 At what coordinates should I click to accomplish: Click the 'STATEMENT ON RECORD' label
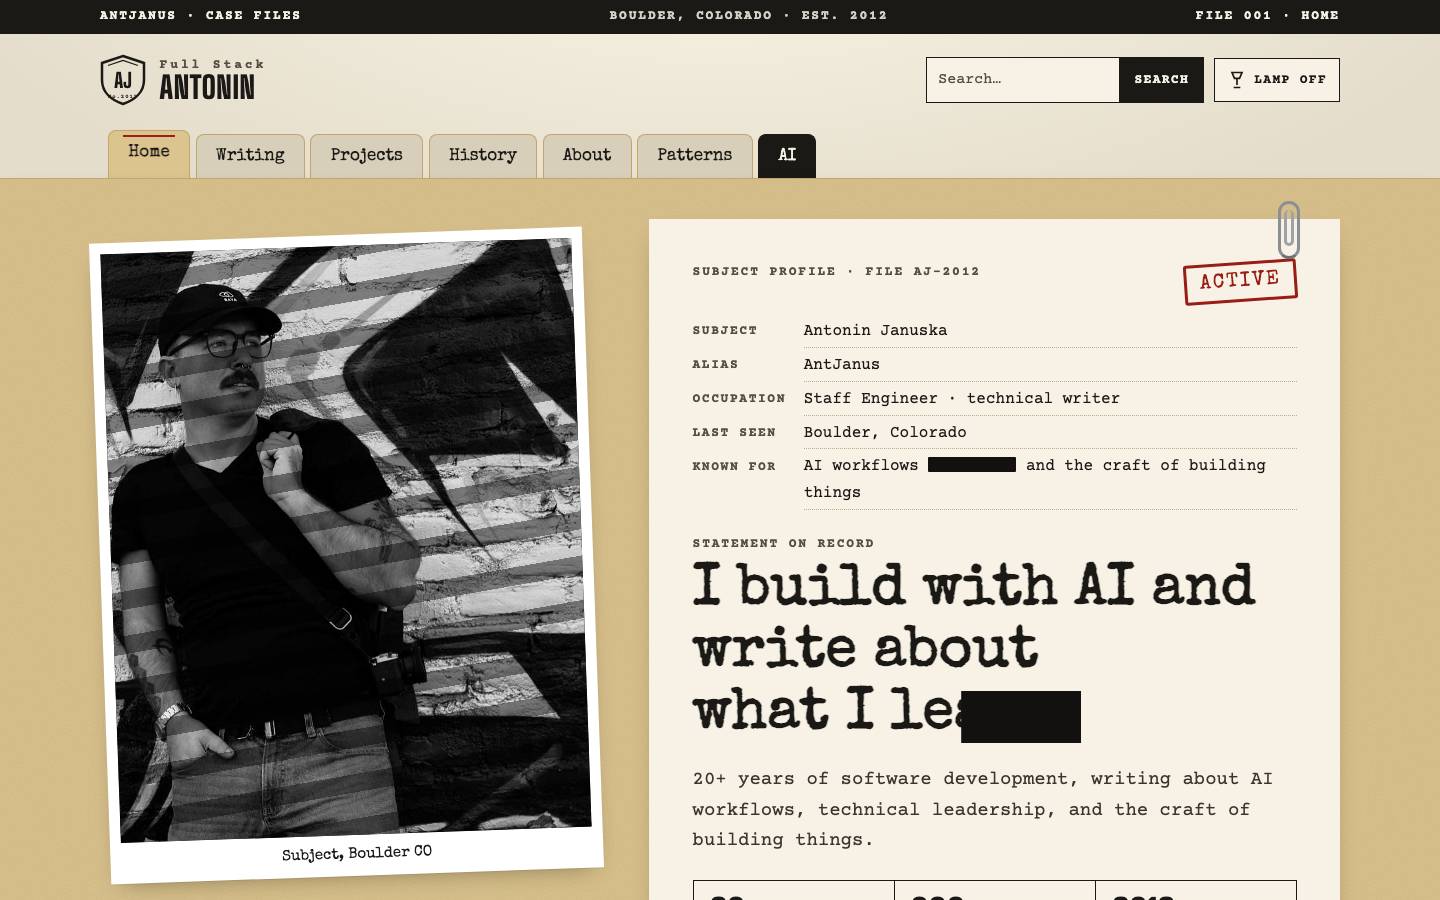(783, 543)
